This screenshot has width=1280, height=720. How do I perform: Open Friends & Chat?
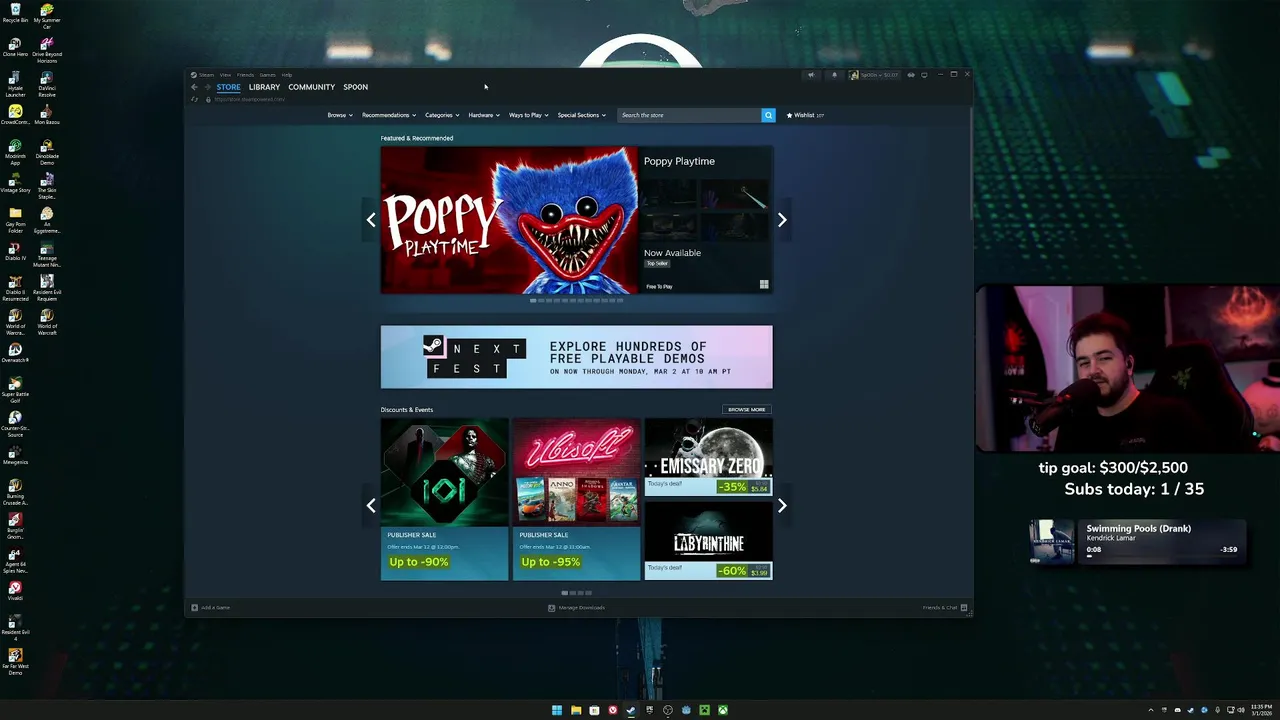944,607
